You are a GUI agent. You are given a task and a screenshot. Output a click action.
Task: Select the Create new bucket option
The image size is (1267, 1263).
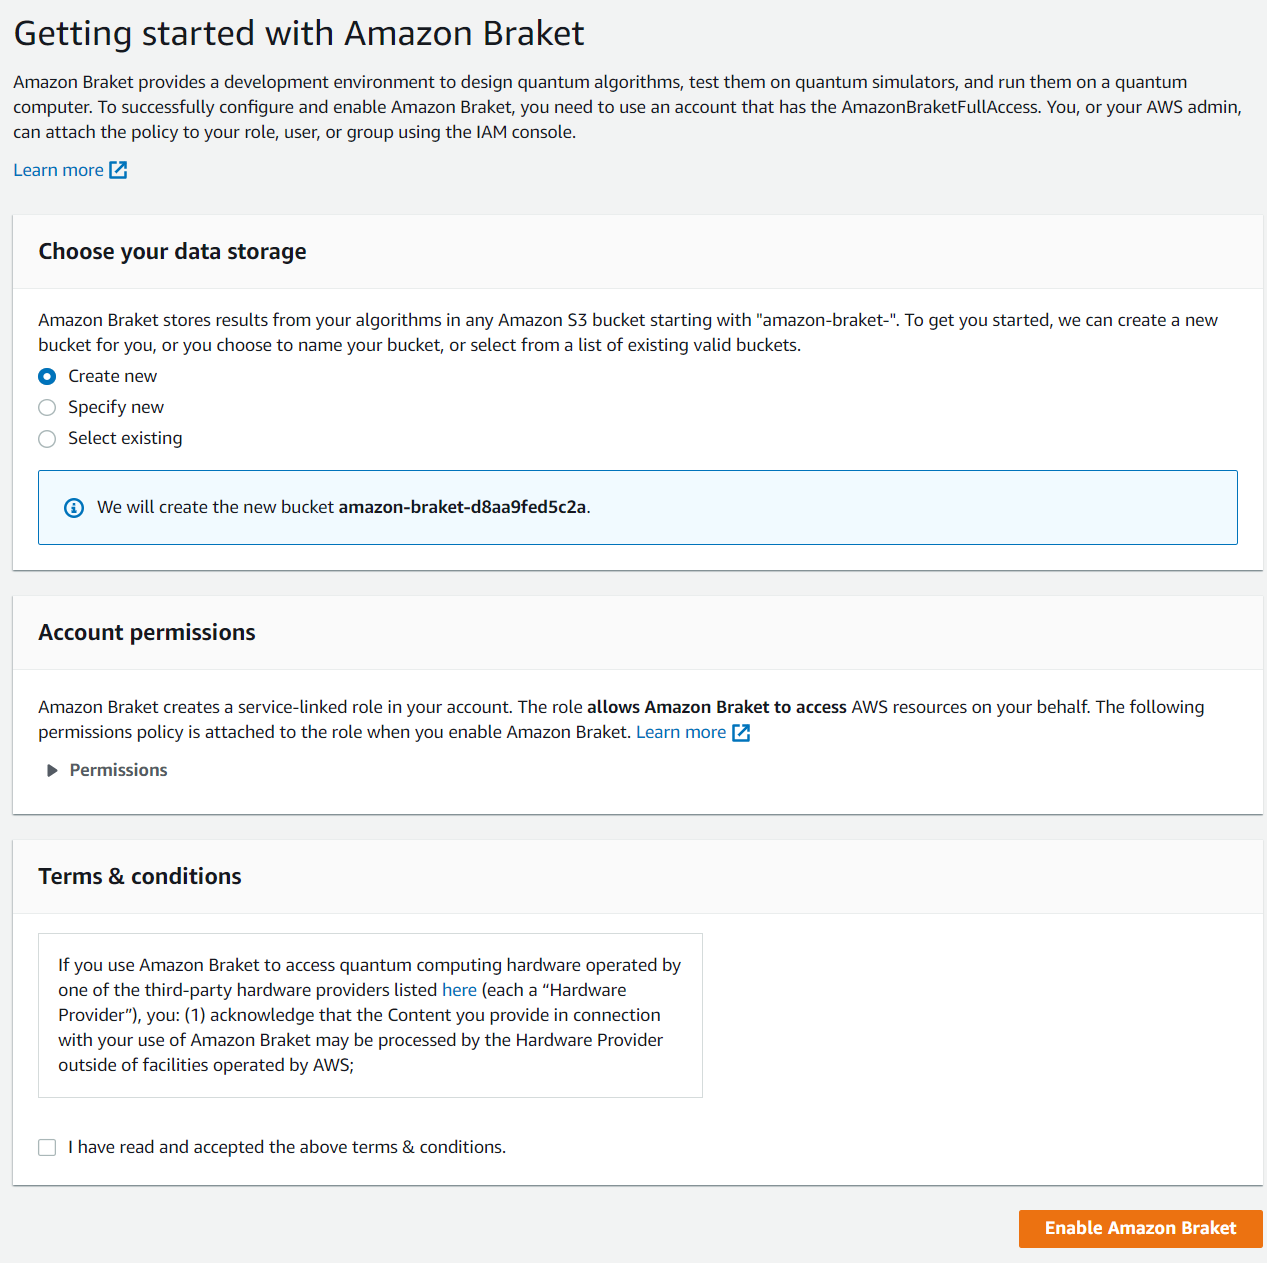click(x=46, y=376)
